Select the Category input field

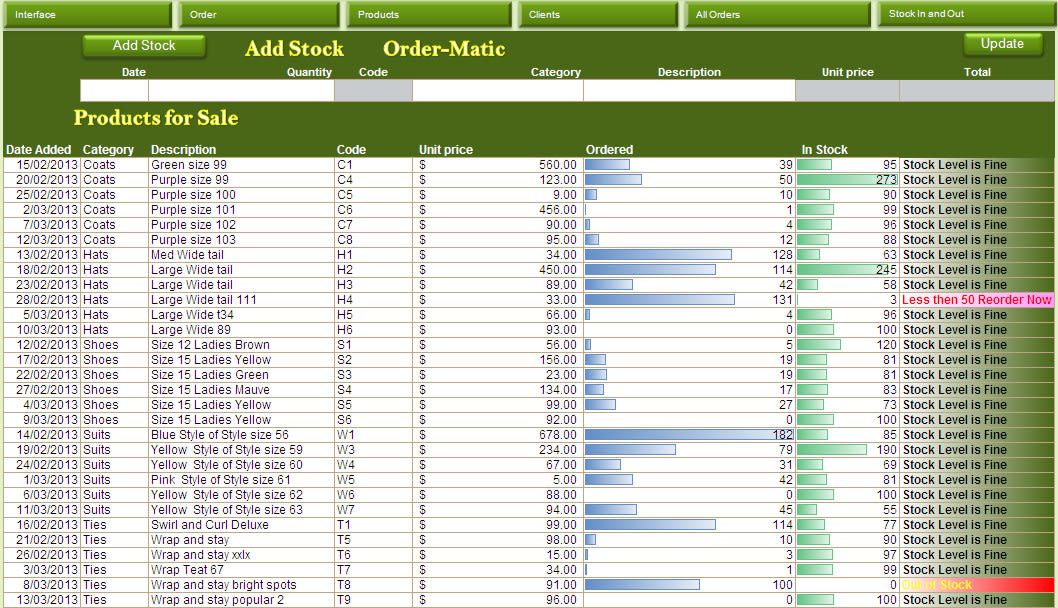point(497,91)
